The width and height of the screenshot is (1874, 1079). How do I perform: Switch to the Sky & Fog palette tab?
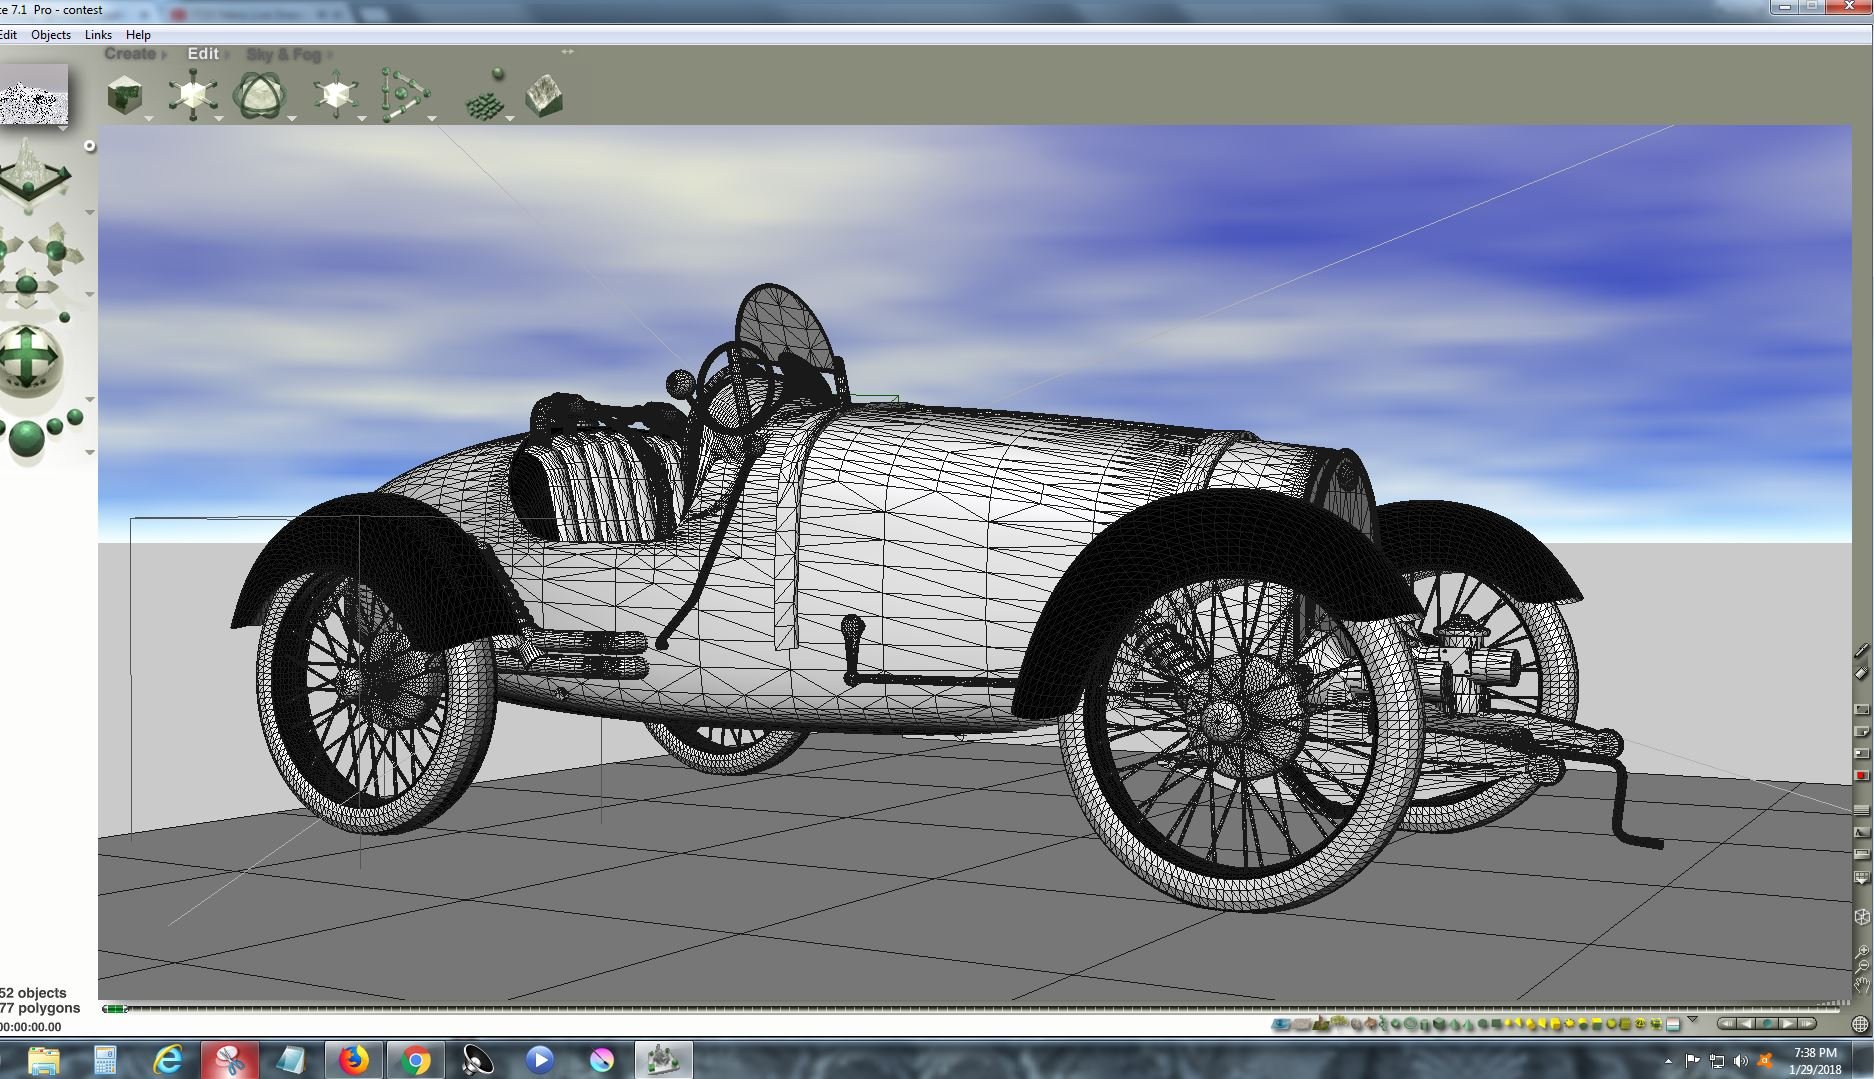pos(284,54)
